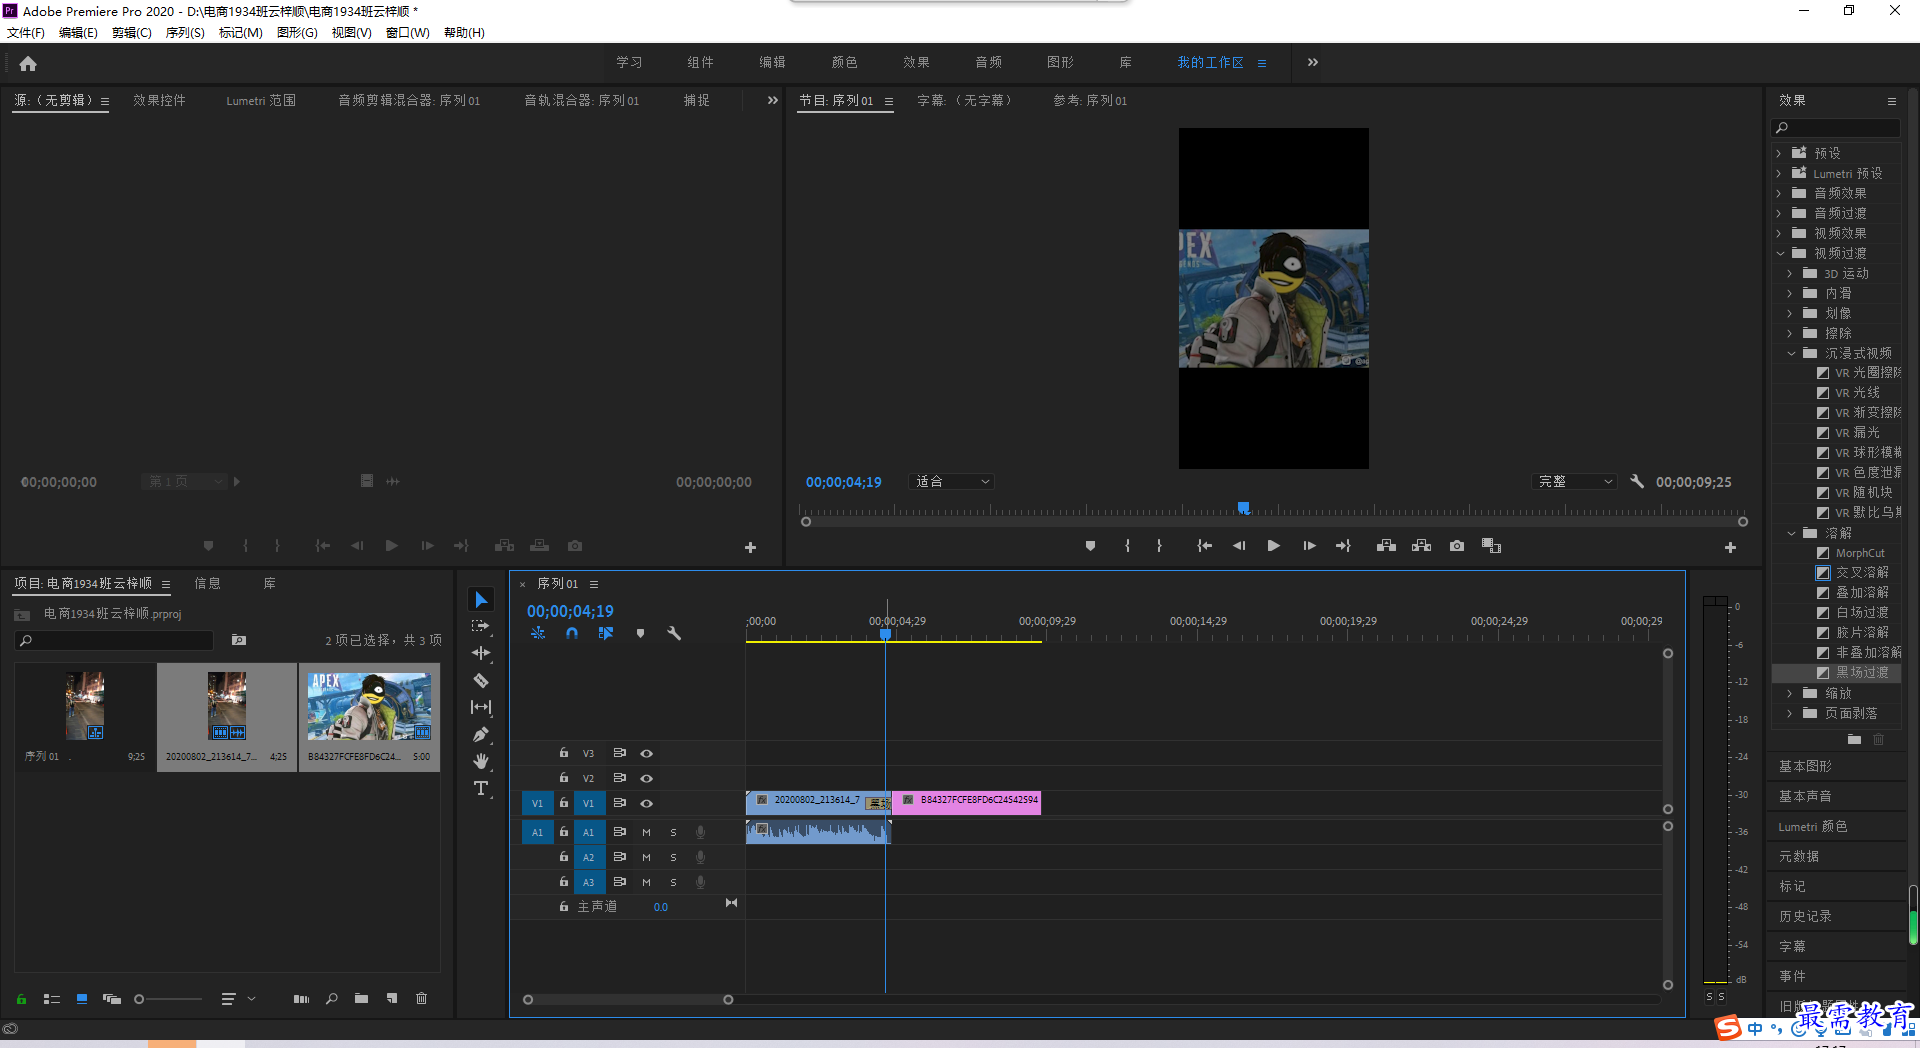1920x1048 pixels.
Task: Select the Type tool
Action: (481, 788)
